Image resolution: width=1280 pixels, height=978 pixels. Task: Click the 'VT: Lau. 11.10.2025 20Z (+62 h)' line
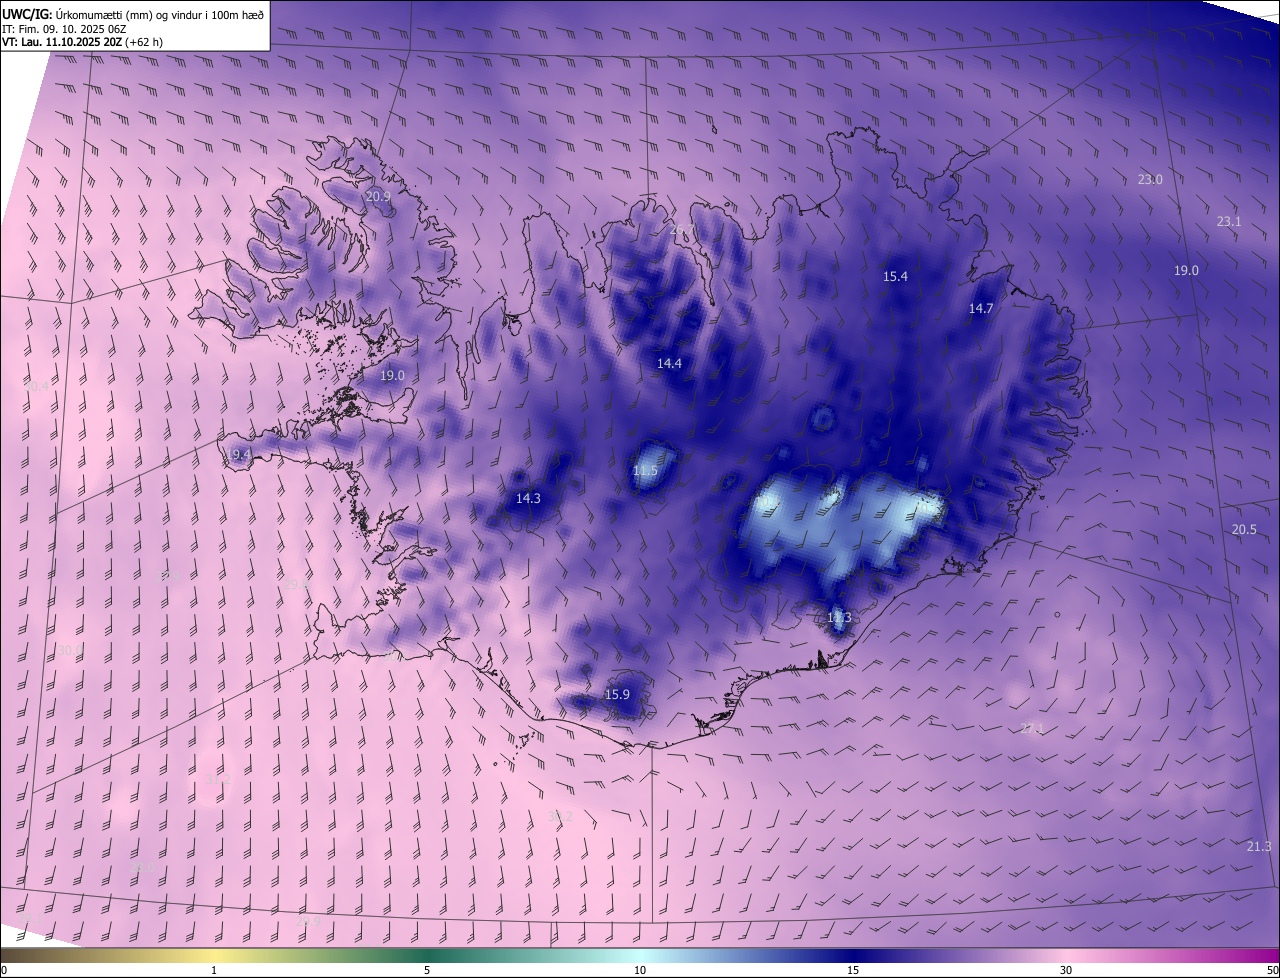82,43
